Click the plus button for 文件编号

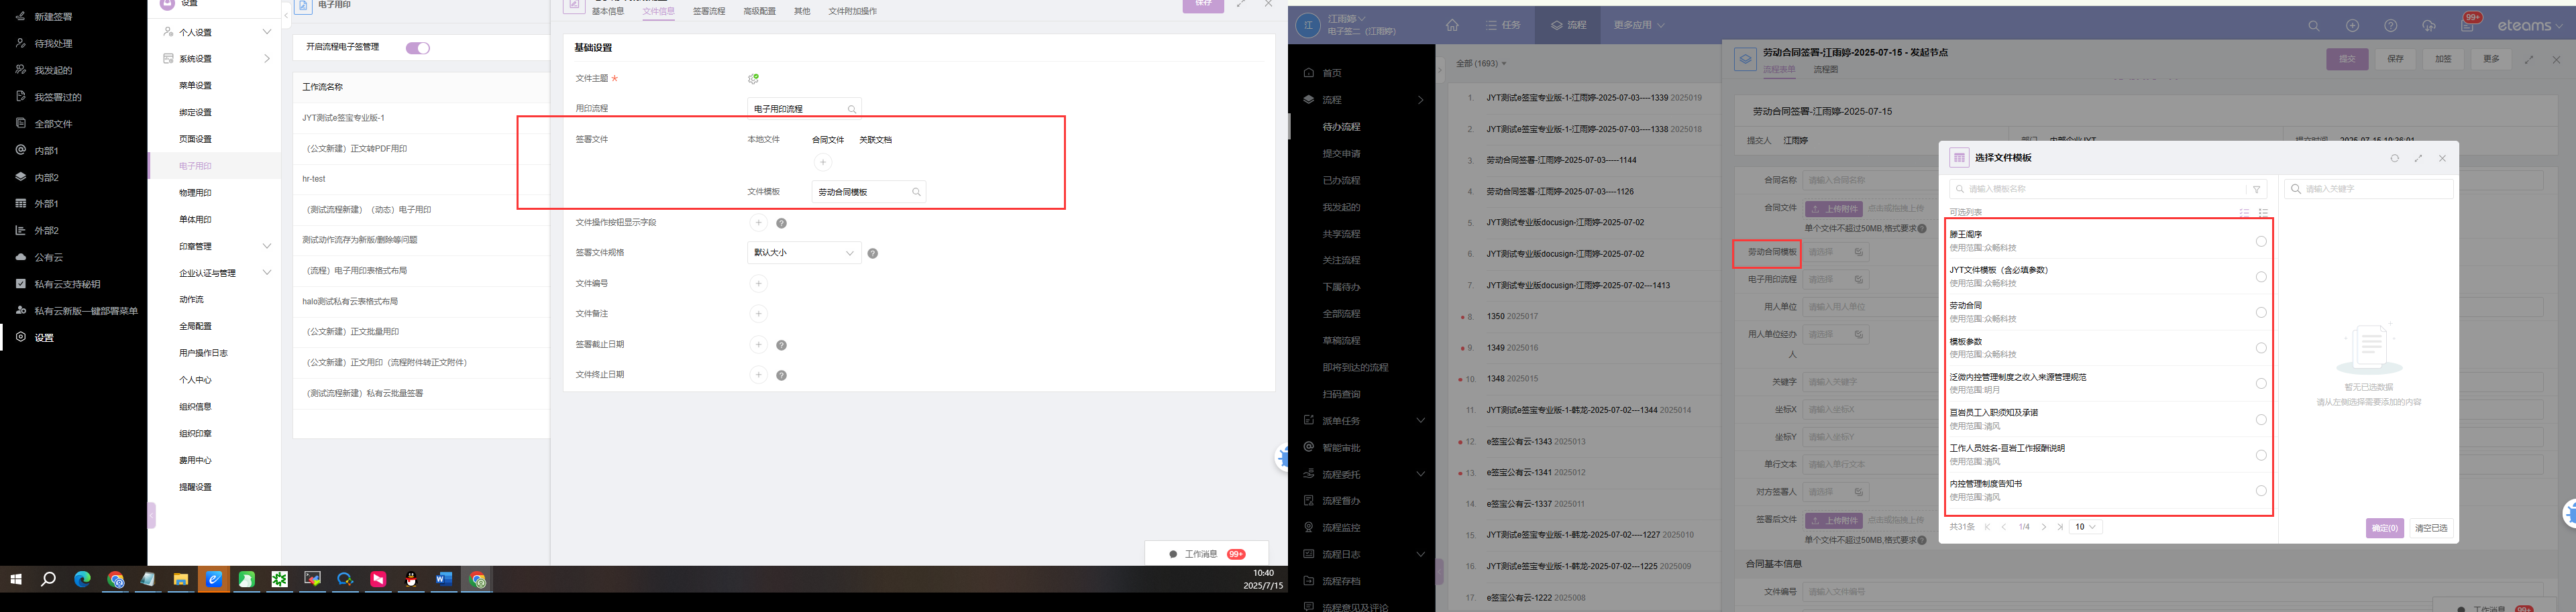[759, 284]
